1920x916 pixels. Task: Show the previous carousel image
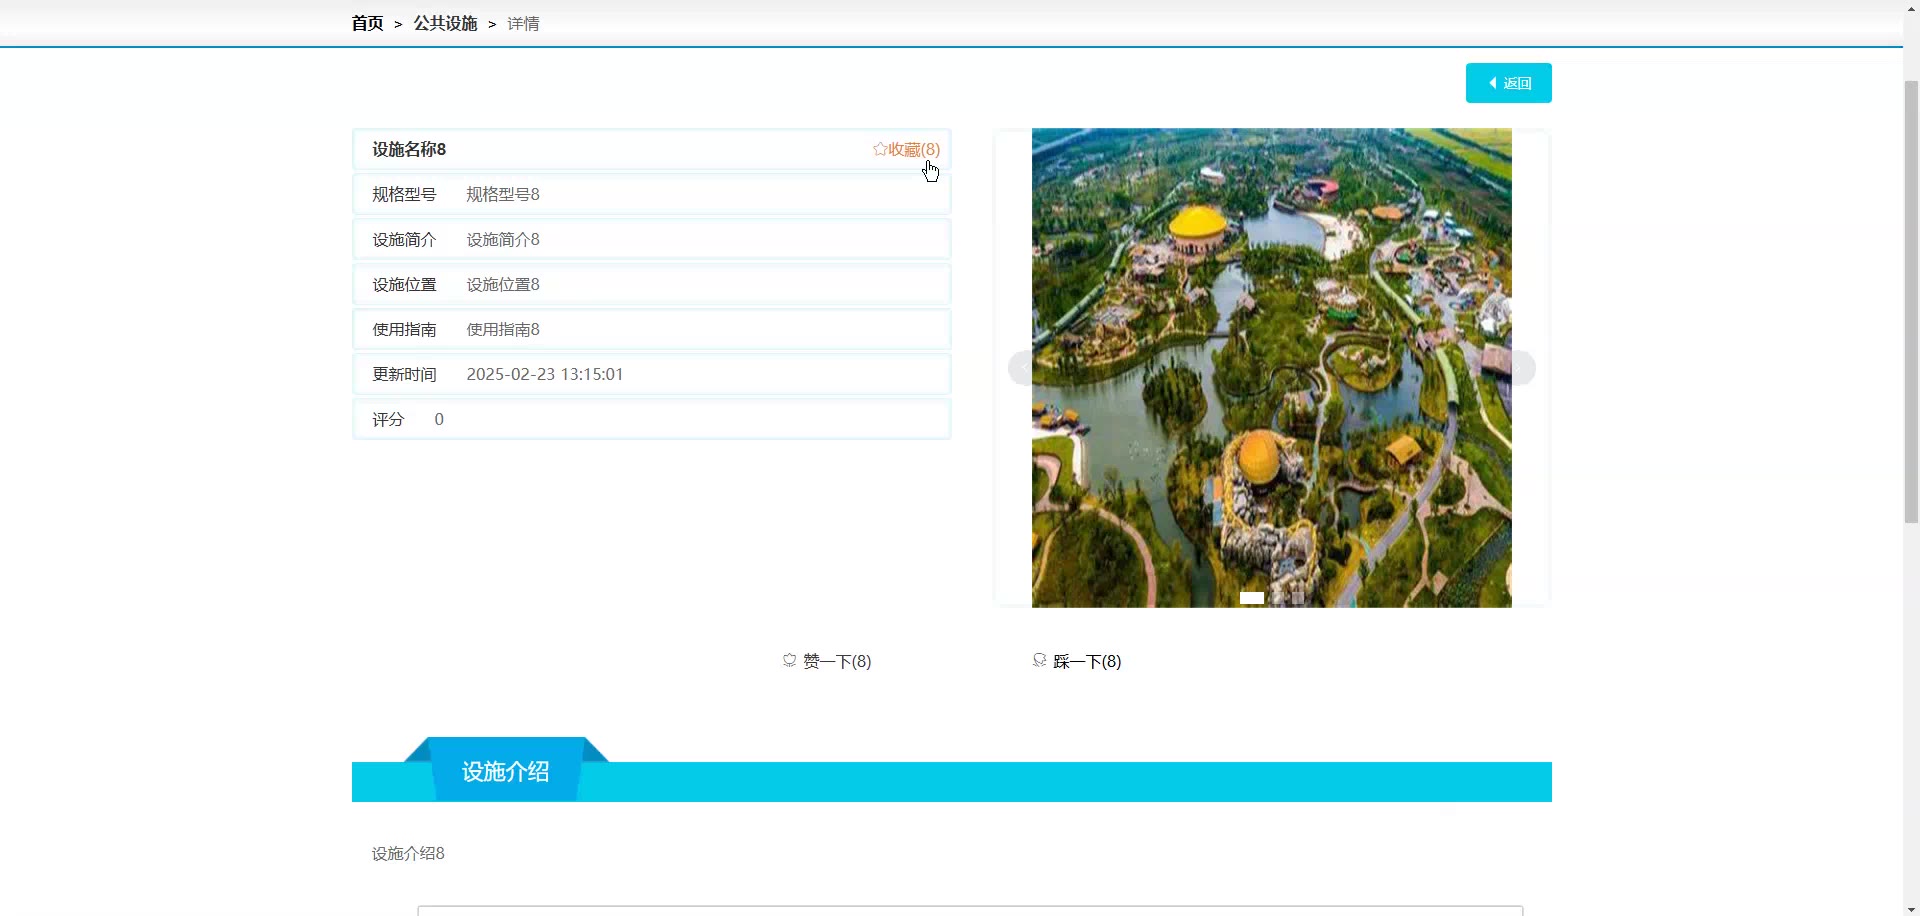click(1022, 368)
